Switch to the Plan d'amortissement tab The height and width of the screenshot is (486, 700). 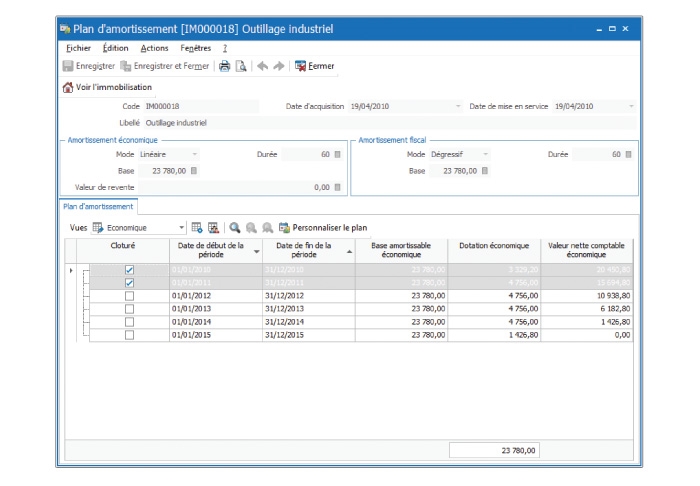[98, 206]
